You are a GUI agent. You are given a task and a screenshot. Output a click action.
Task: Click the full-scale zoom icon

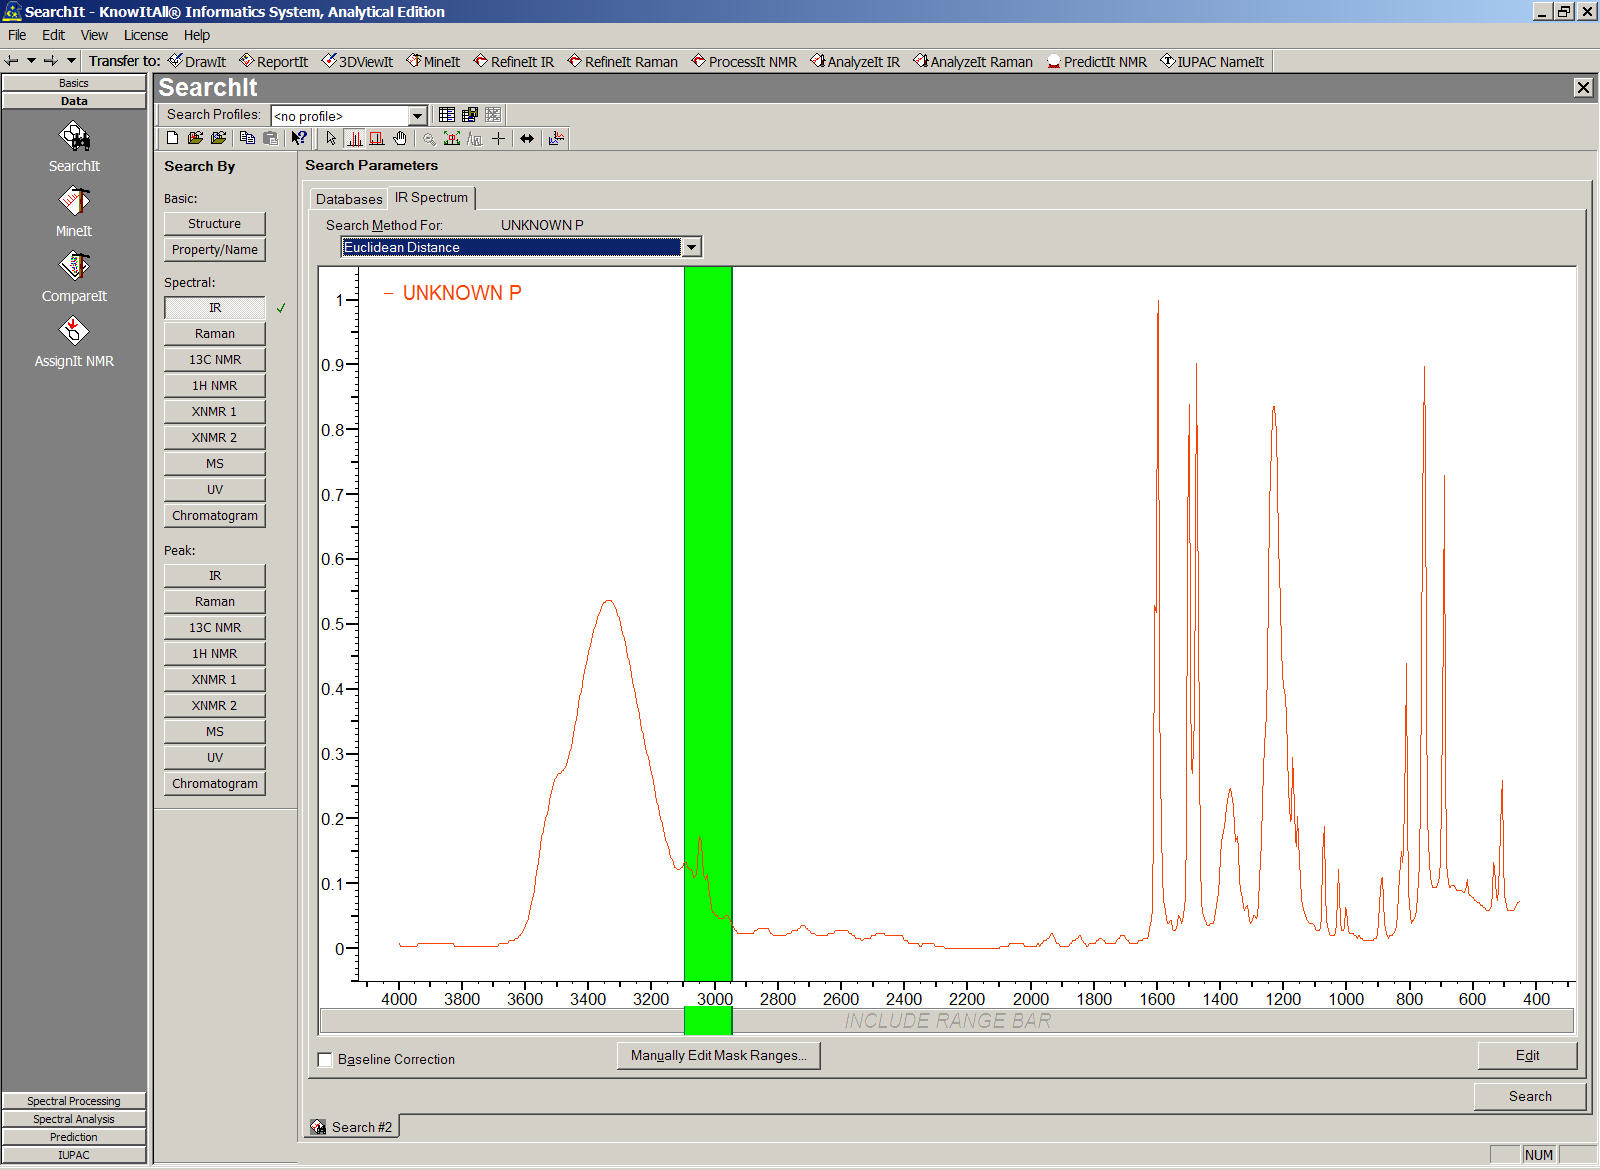[x=452, y=138]
